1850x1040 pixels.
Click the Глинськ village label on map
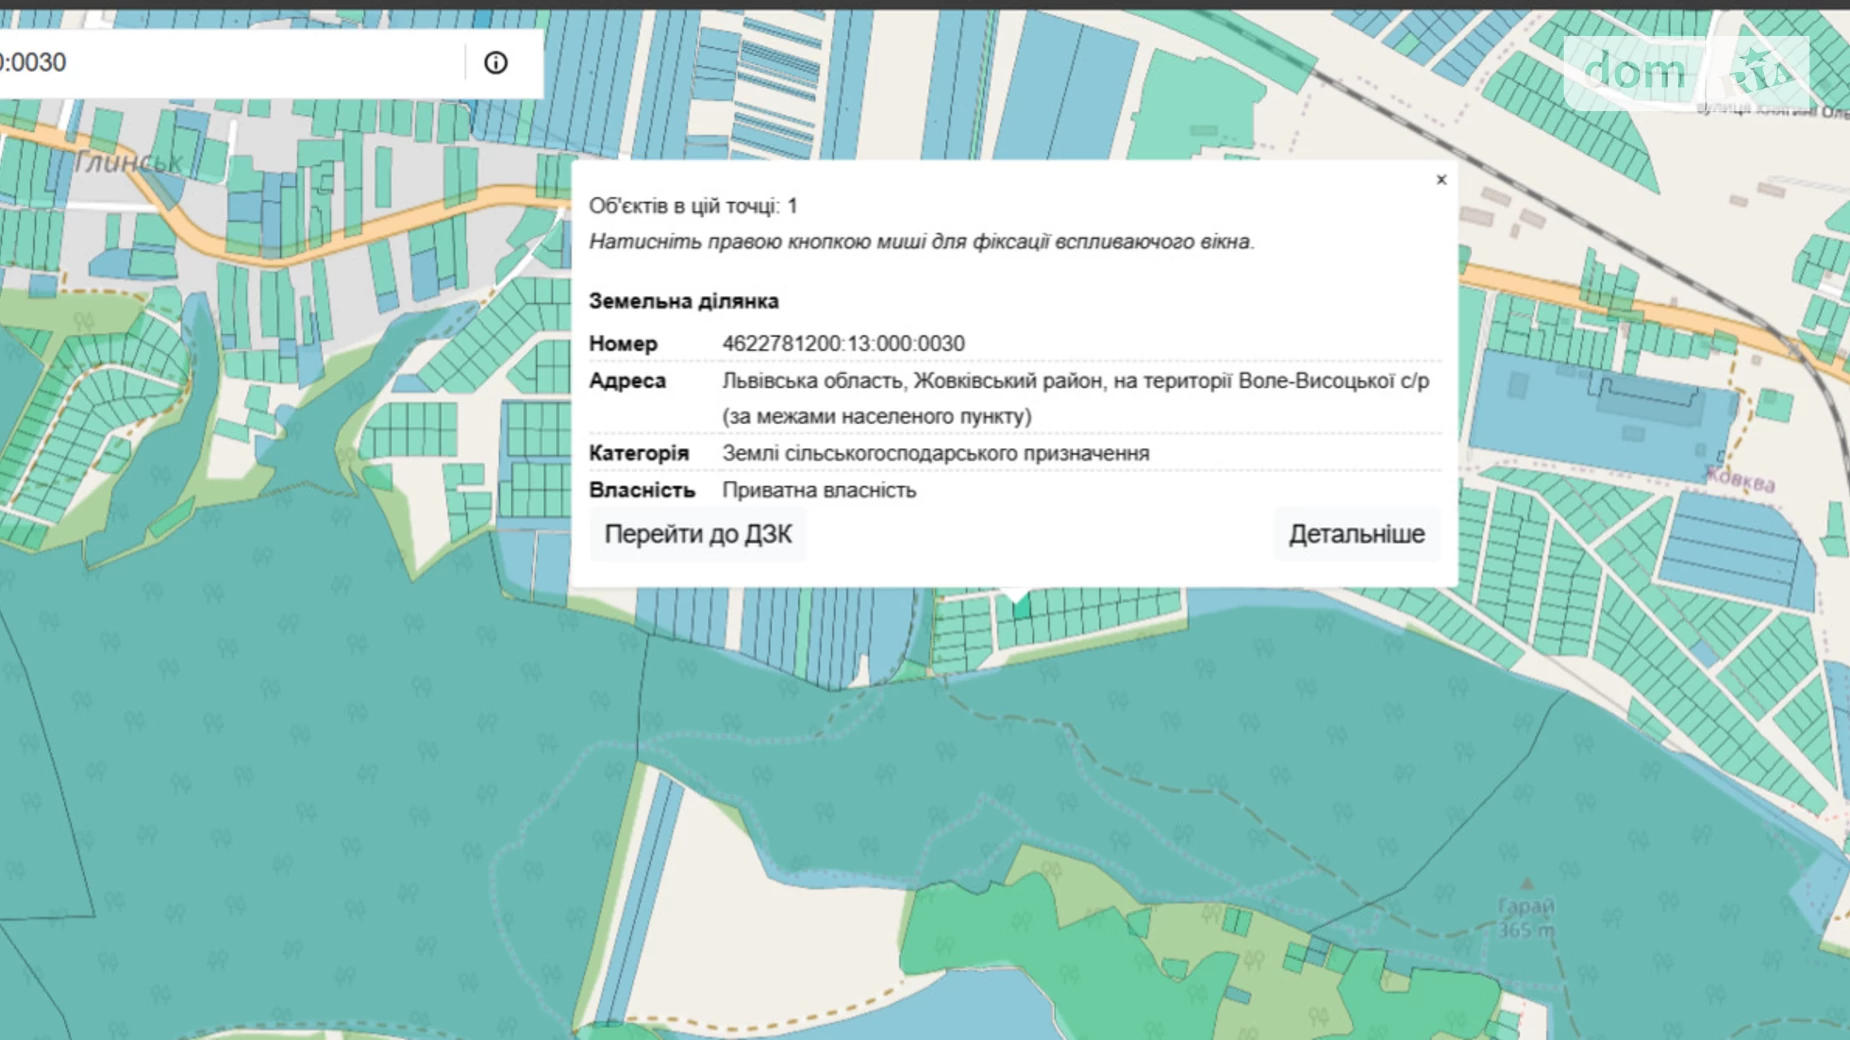(129, 162)
